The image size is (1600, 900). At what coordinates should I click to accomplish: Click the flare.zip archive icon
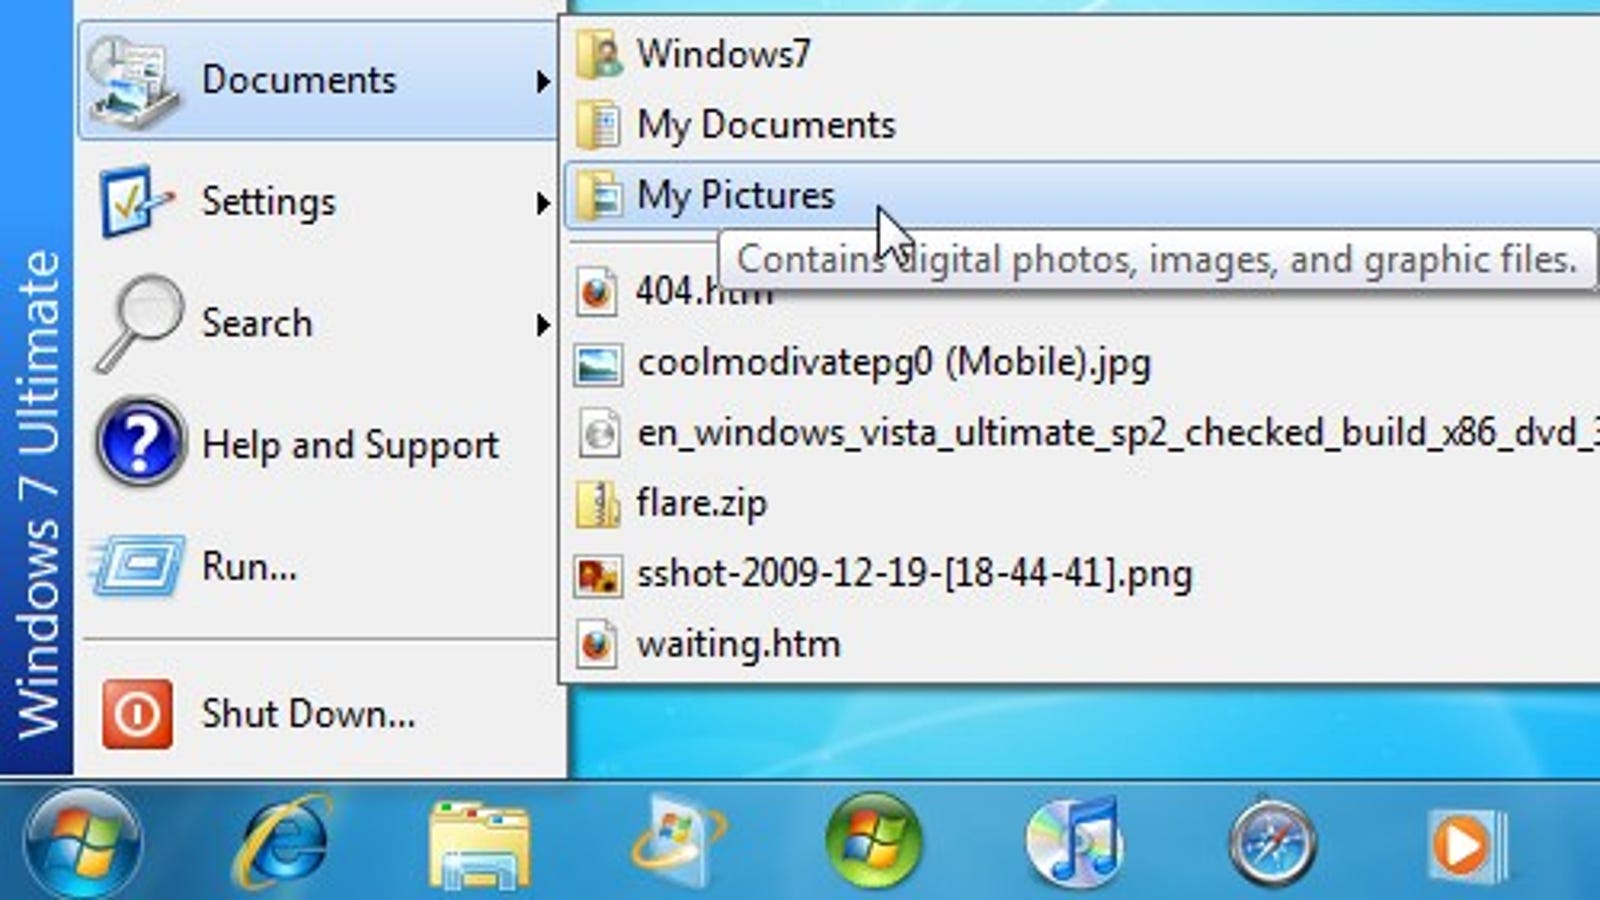pyautogui.click(x=598, y=504)
